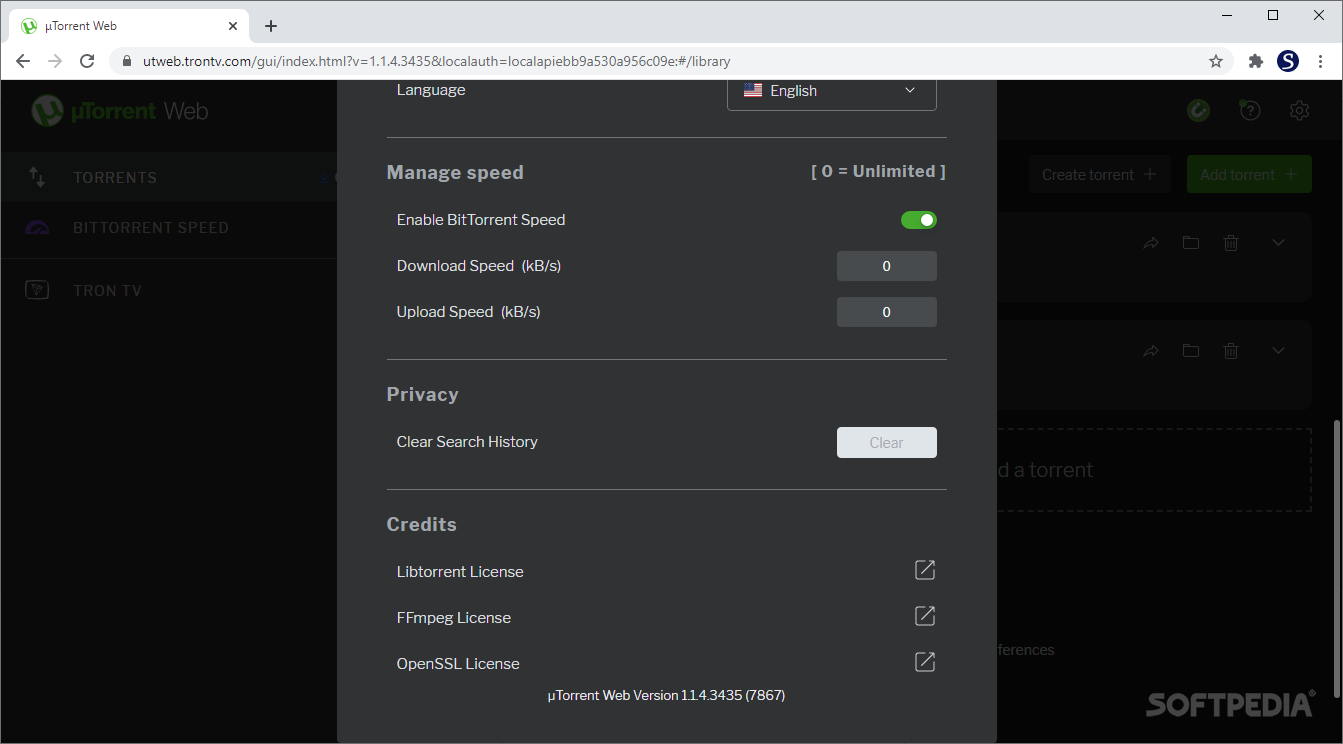Click the Download Speed input field

[x=886, y=266]
